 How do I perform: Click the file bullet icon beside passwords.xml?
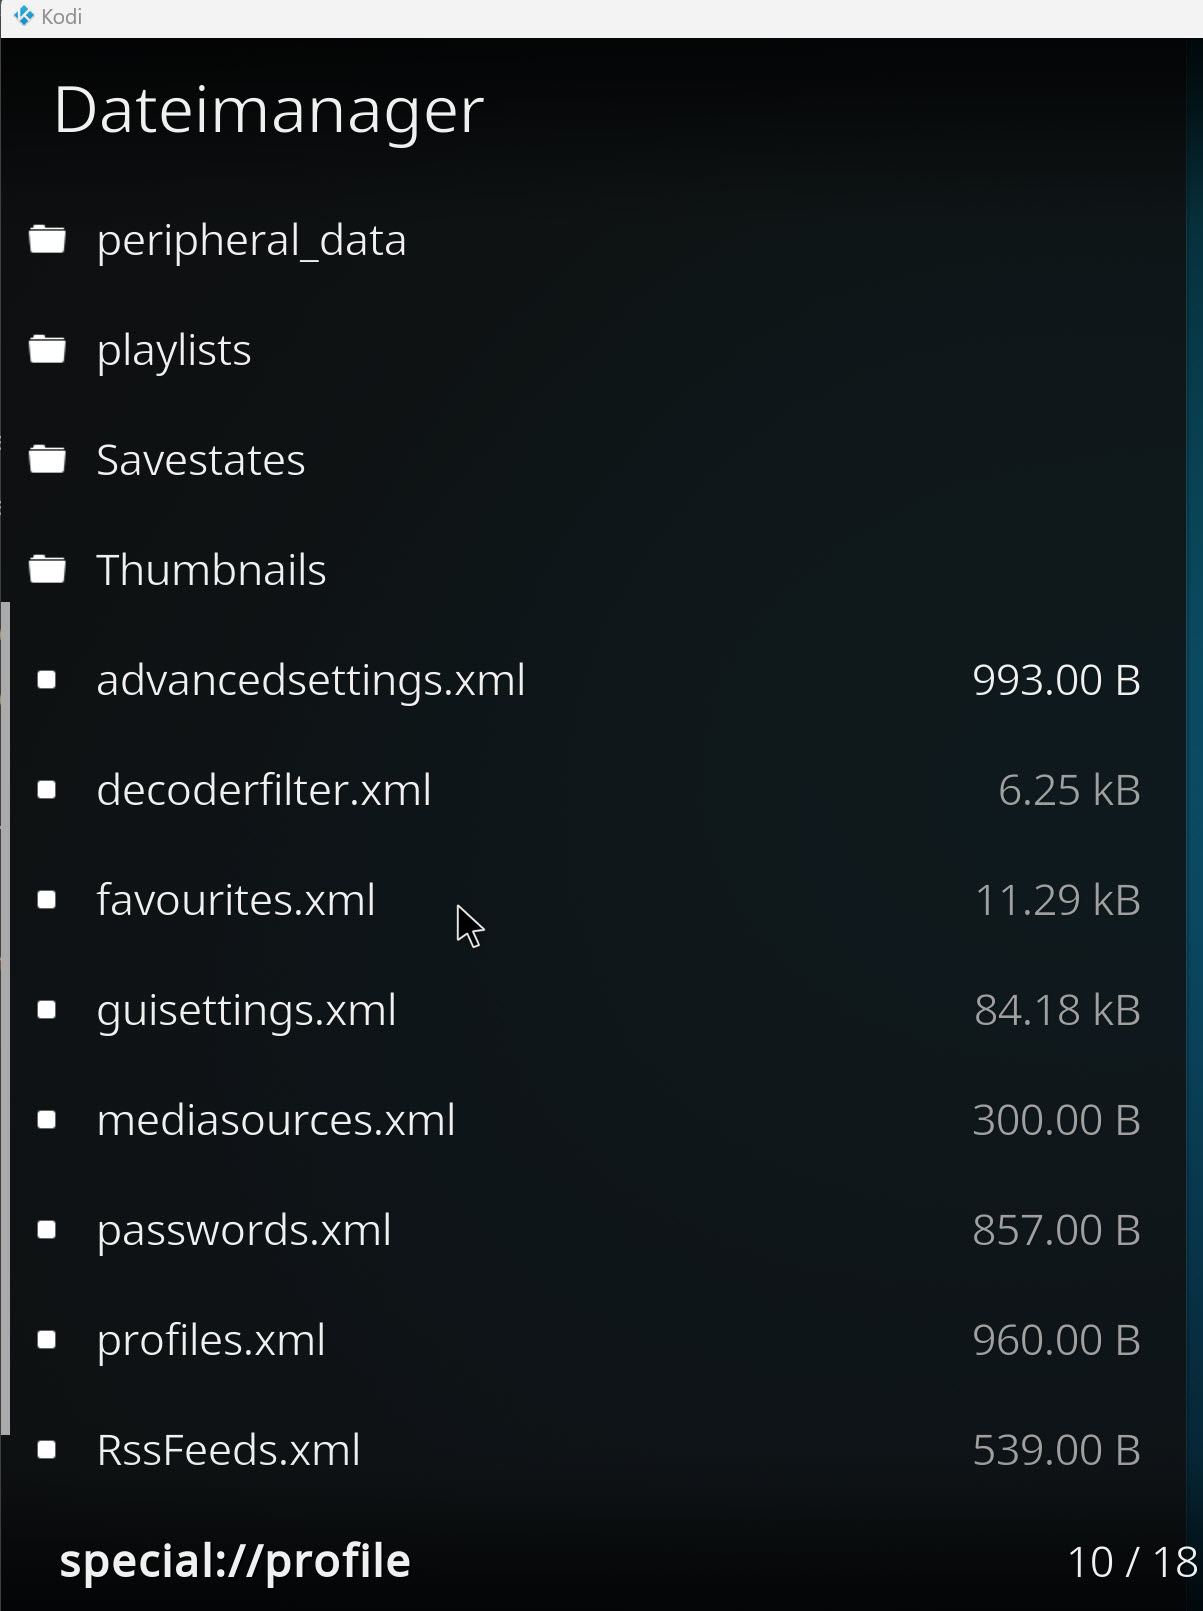[47, 1230]
